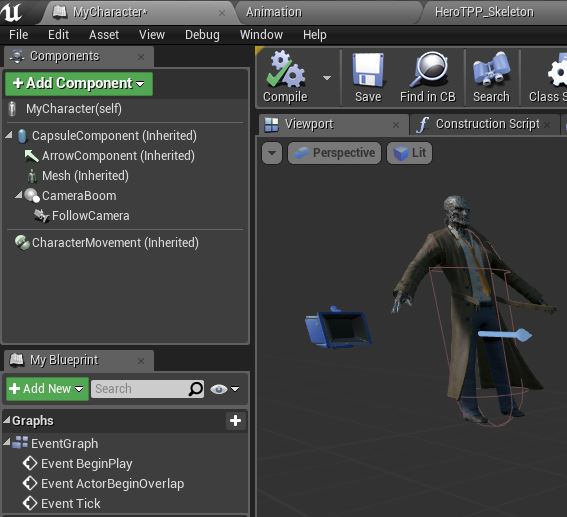
Task: Open the Edit menu
Action: tap(58, 35)
